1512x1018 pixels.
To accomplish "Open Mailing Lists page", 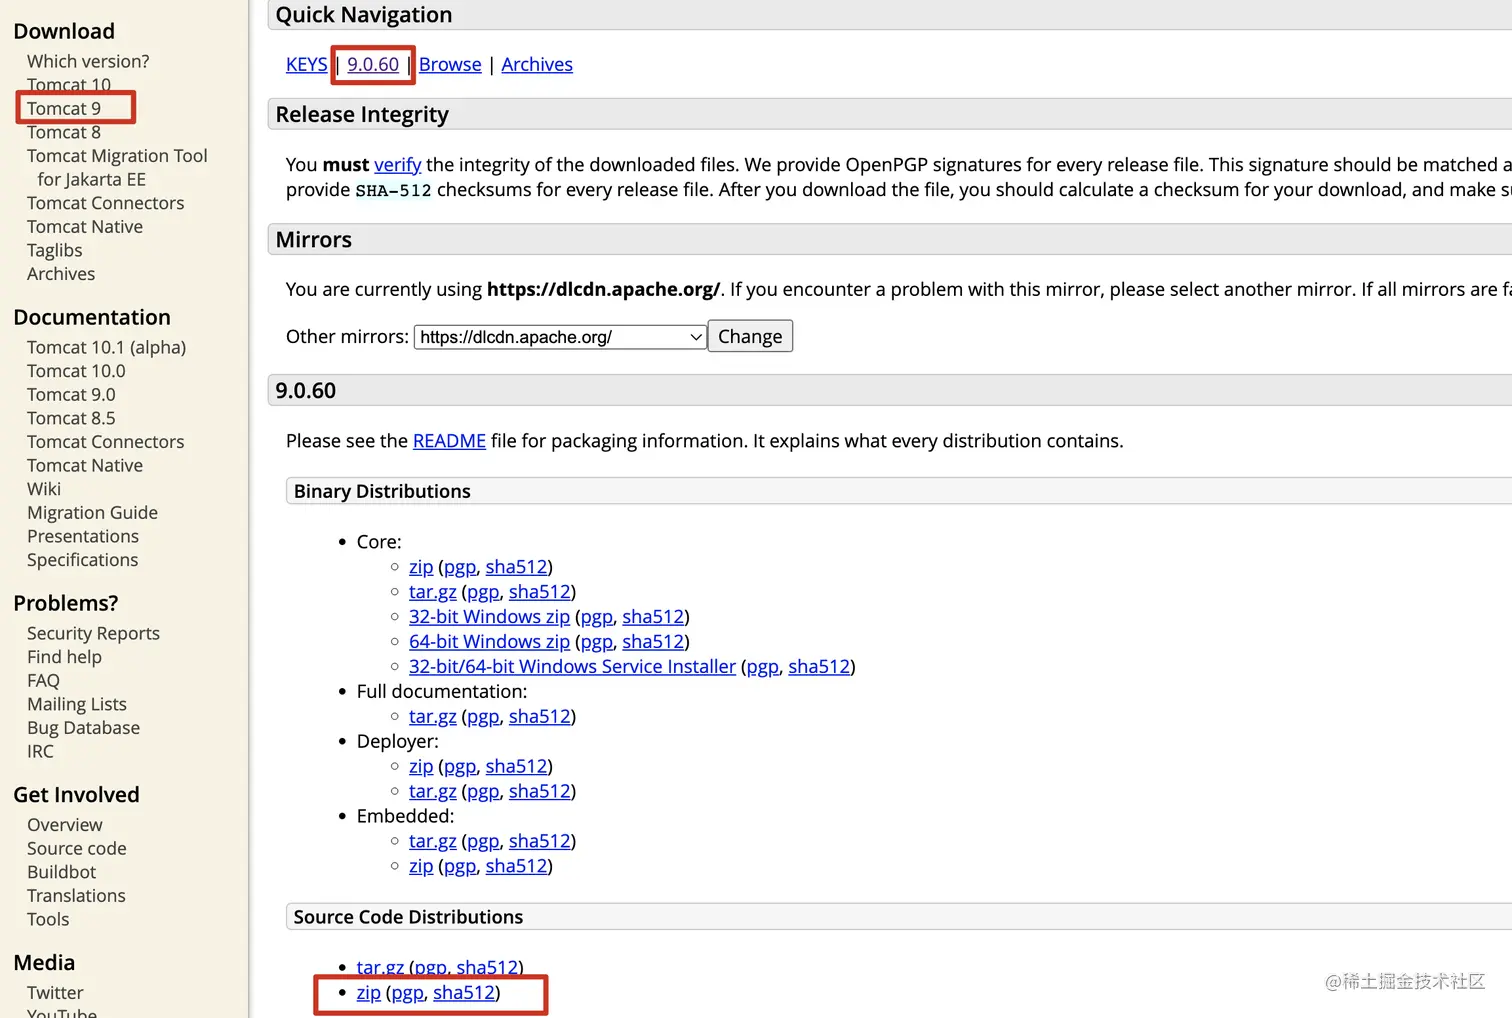I will pyautogui.click(x=77, y=704).
